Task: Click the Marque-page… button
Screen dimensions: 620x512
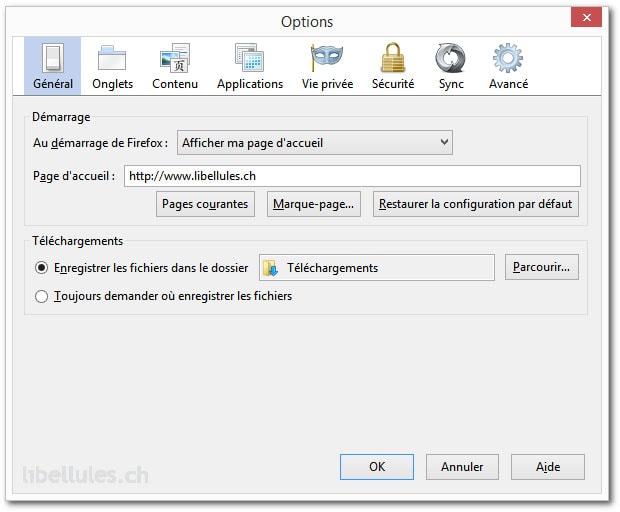Action: (314, 204)
